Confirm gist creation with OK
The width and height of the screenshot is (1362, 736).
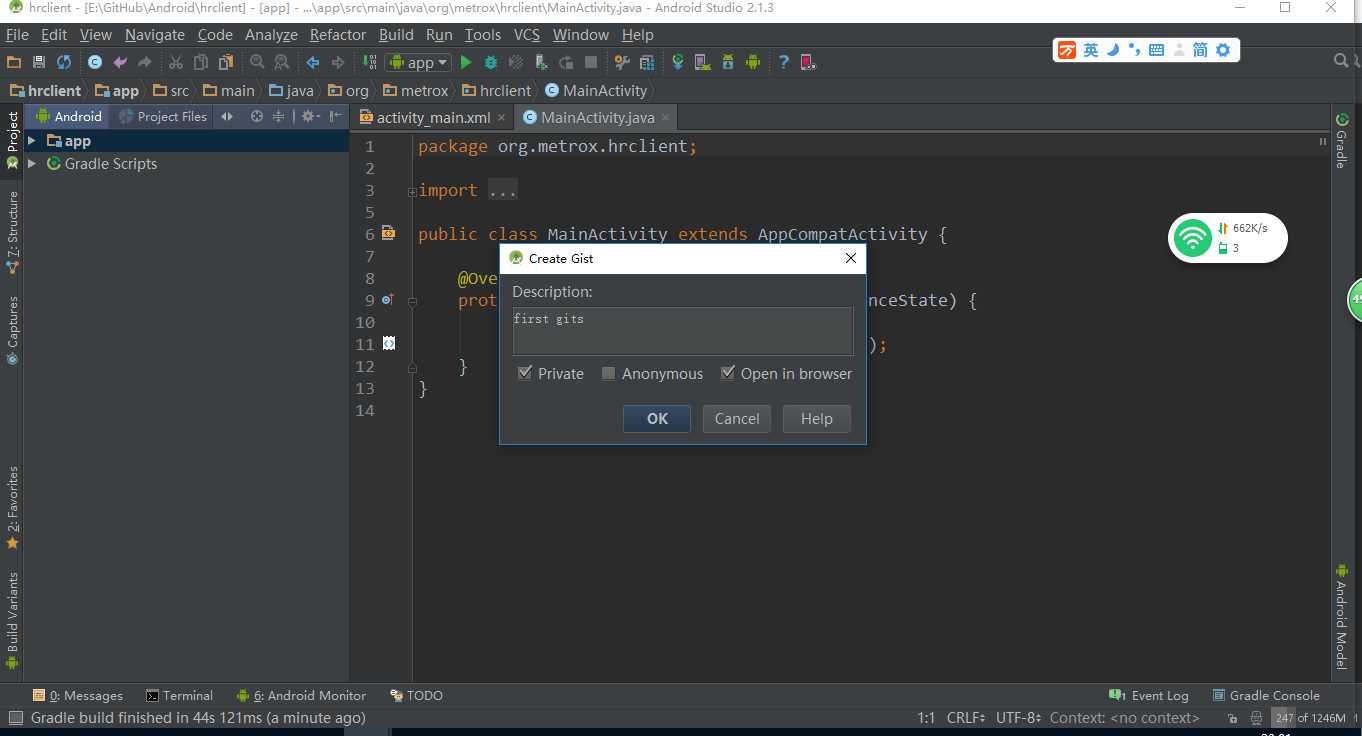tap(657, 418)
